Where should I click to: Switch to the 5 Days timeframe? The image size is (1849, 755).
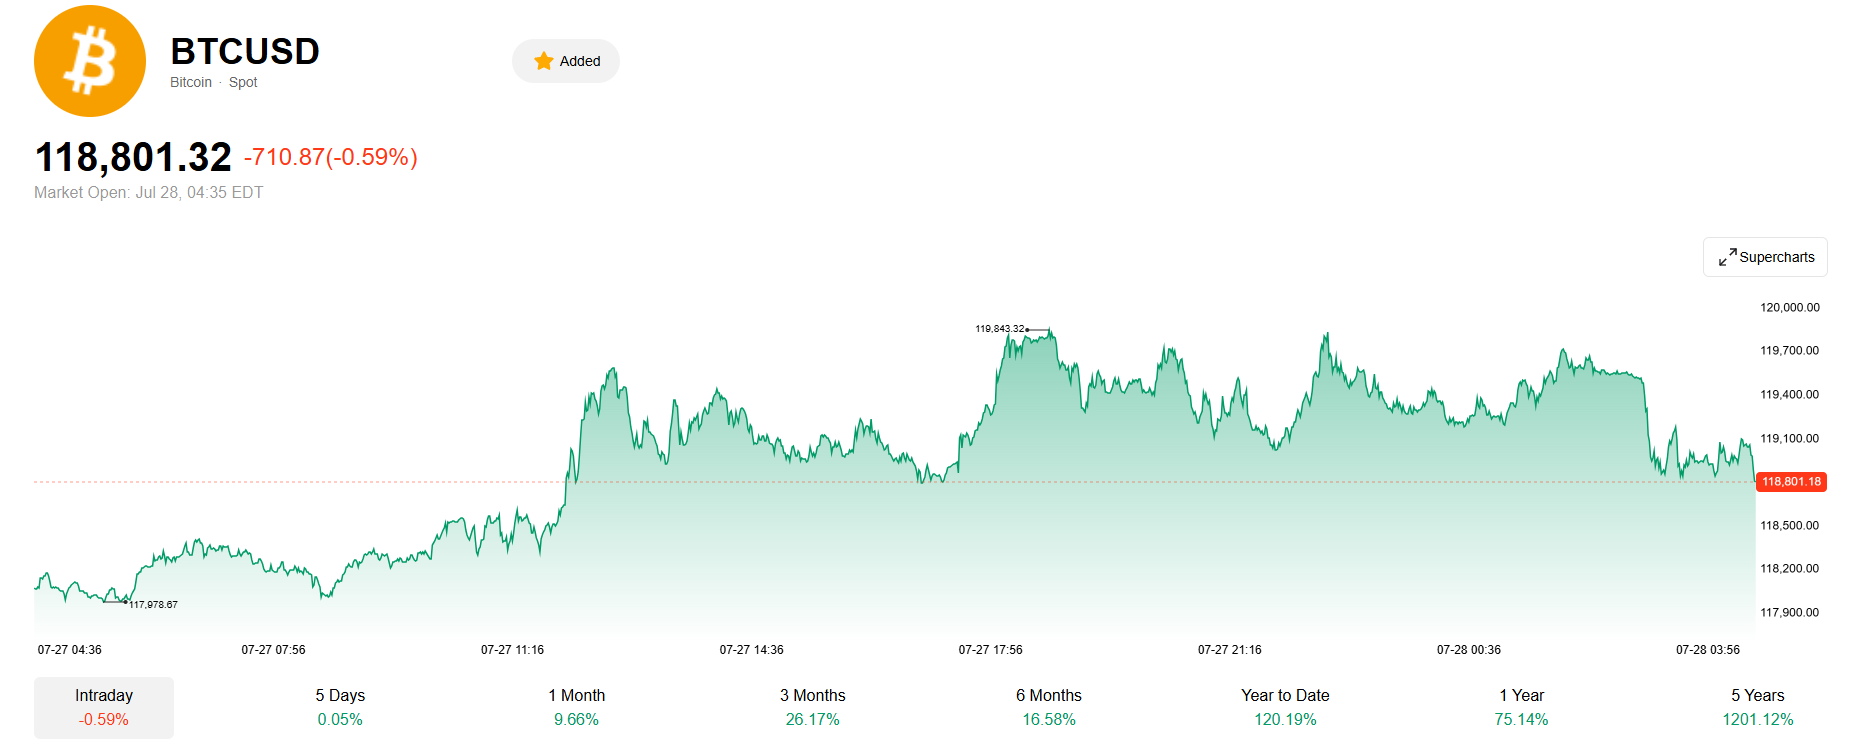340,707
